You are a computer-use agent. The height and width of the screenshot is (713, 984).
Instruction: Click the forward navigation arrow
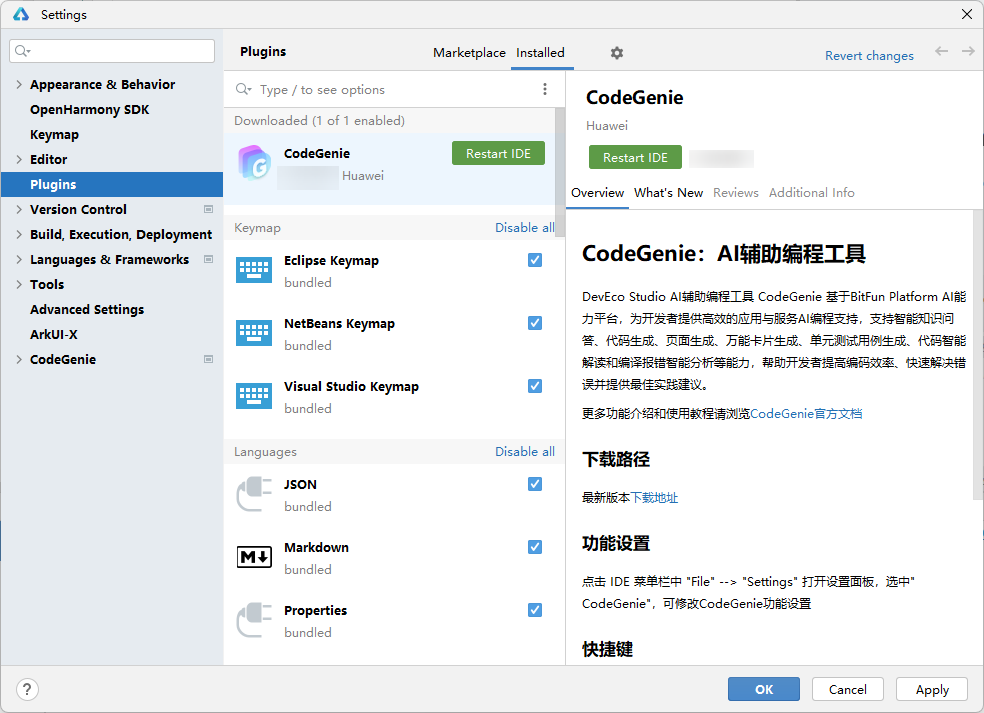tap(968, 51)
